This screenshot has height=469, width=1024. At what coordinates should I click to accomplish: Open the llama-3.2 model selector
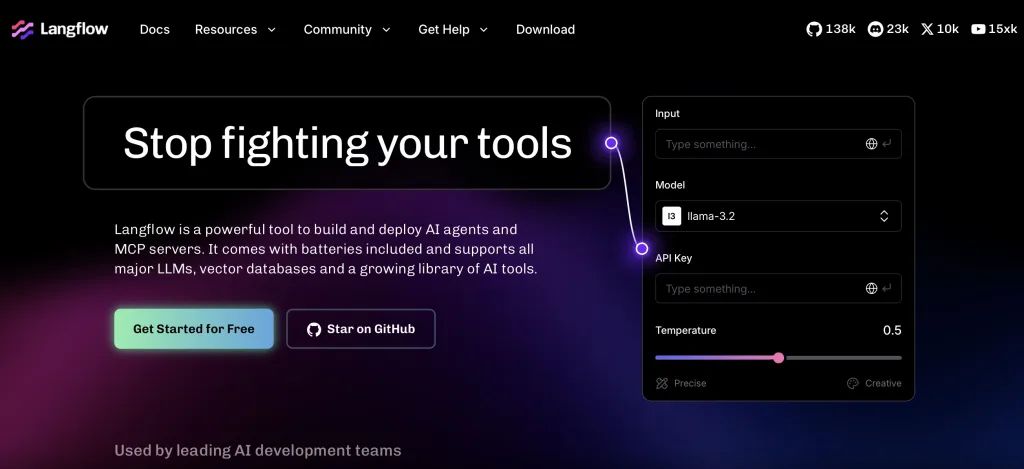(x=778, y=216)
